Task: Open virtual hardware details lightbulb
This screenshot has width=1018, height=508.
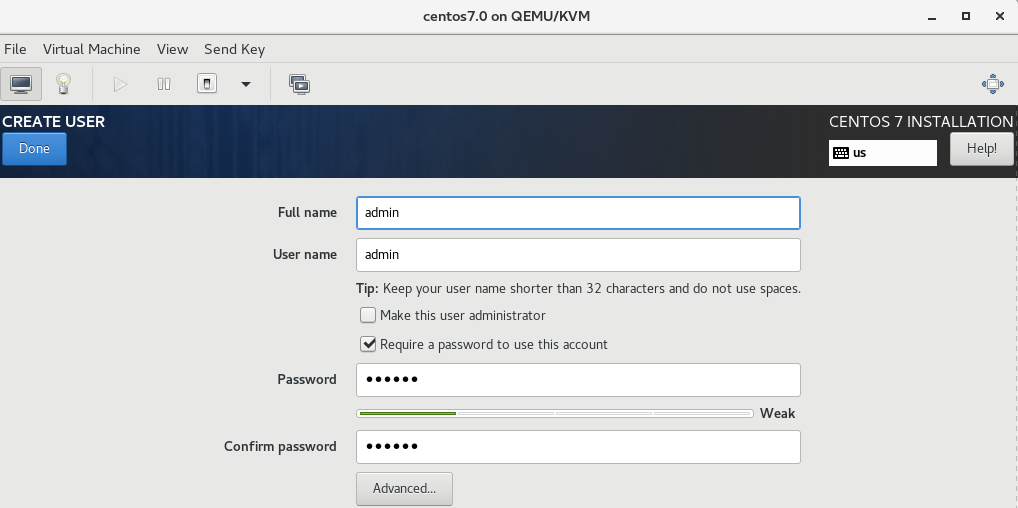Action: pyautogui.click(x=63, y=84)
